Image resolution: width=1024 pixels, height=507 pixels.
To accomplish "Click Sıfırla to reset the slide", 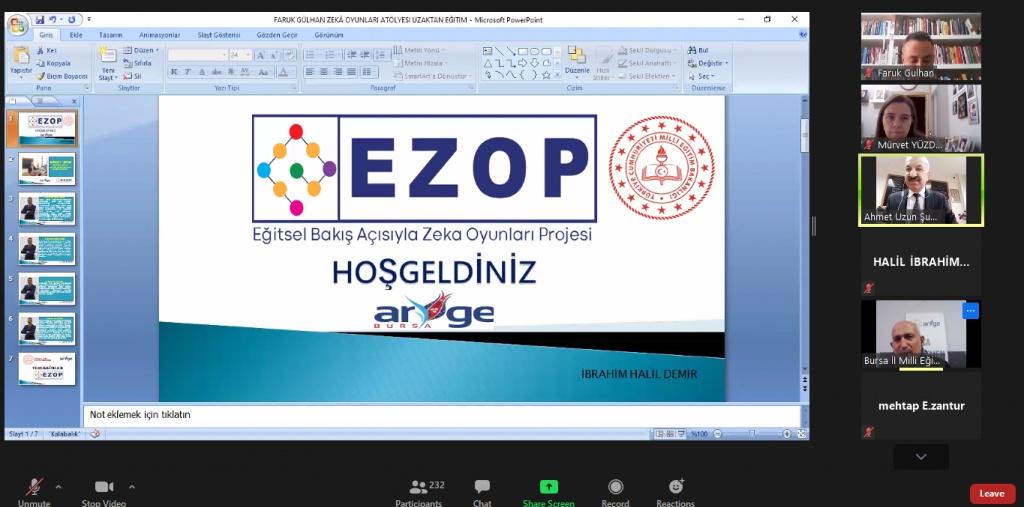I will tap(137, 63).
